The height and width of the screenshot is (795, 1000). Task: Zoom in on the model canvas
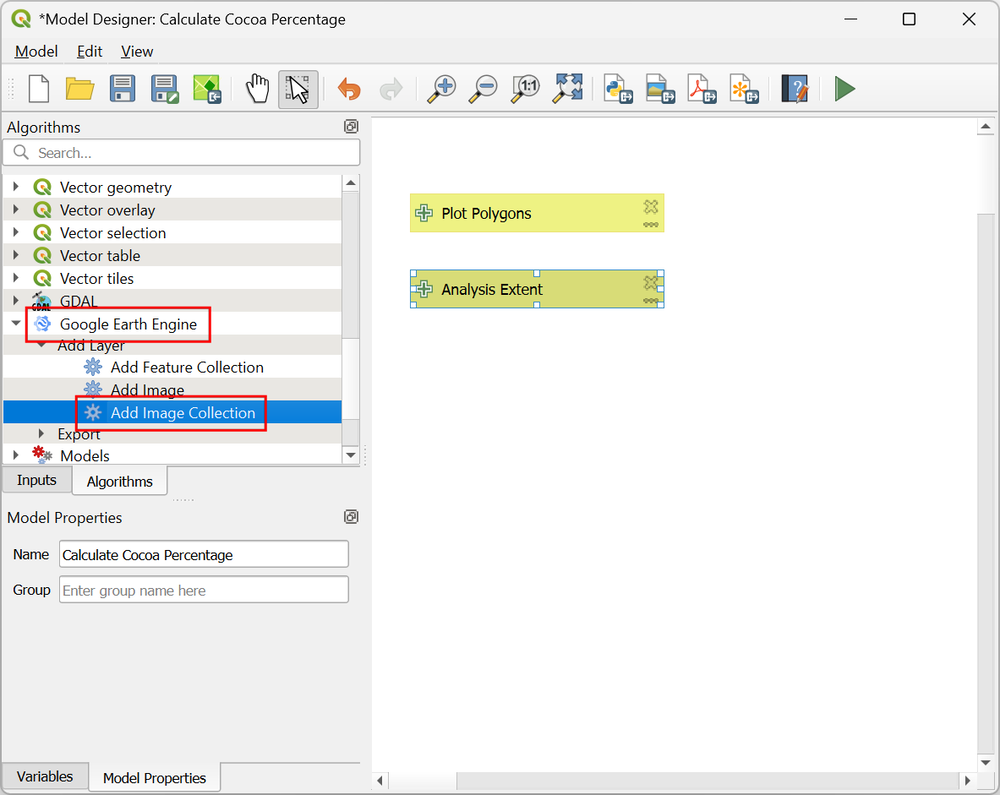(441, 89)
